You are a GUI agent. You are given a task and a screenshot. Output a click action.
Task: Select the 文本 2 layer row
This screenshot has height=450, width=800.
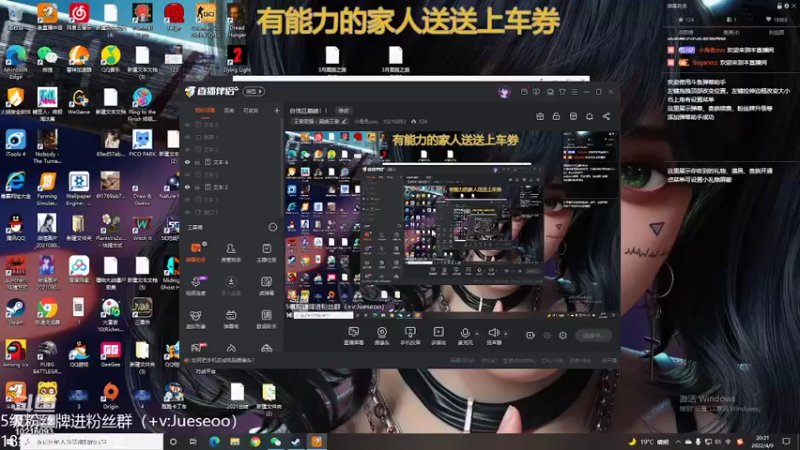232,187
